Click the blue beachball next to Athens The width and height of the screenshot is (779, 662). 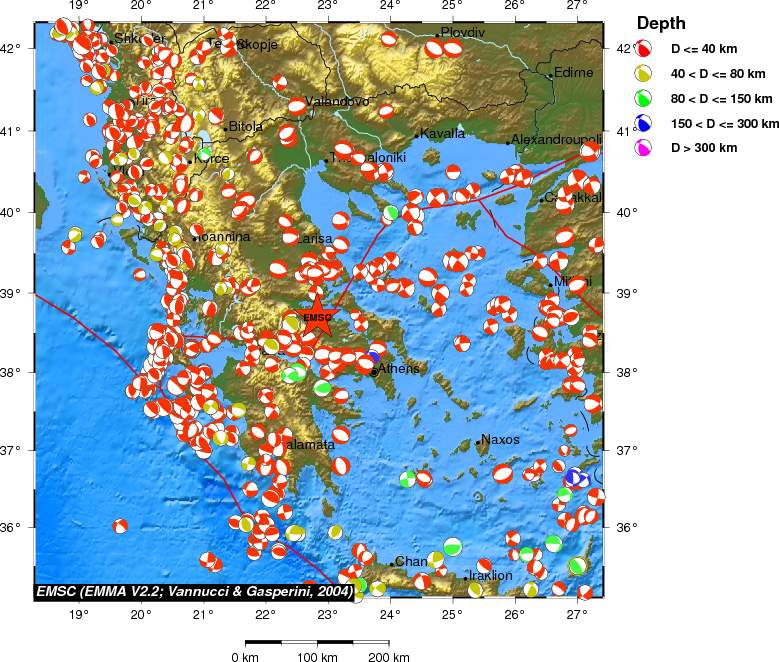(372, 358)
